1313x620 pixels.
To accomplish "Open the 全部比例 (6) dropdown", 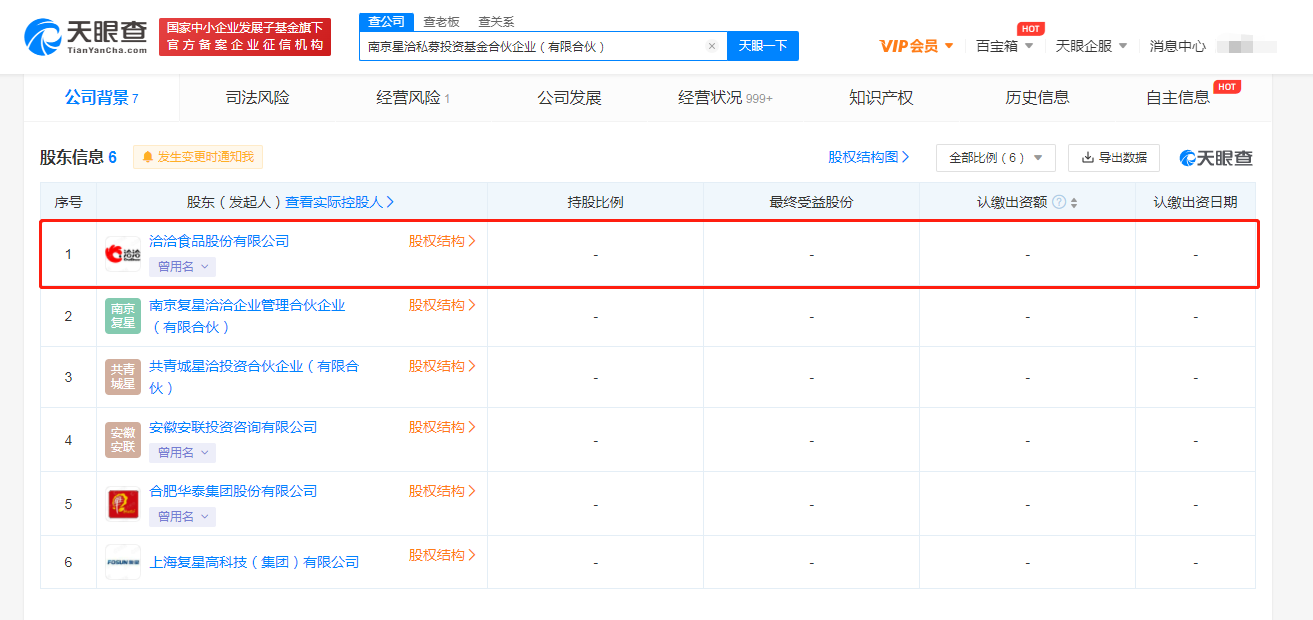I will point(996,158).
